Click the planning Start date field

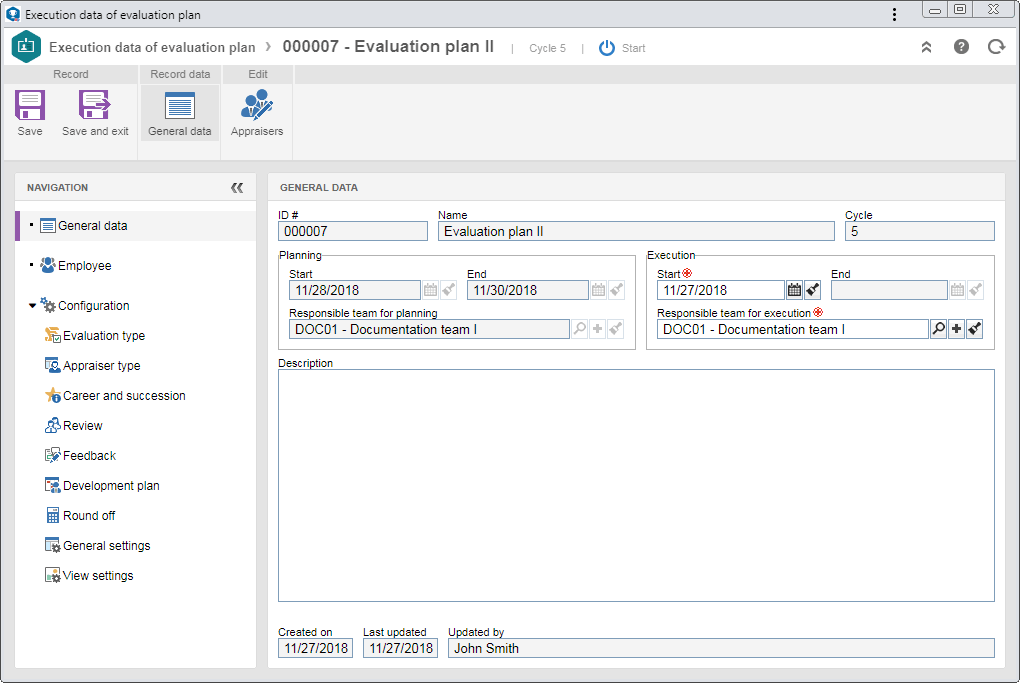[x=355, y=290]
